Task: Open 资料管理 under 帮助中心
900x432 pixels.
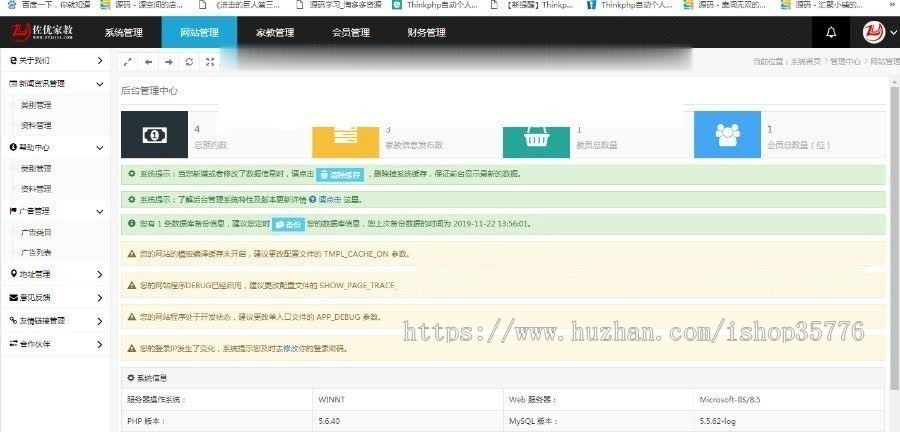Action: click(36, 189)
